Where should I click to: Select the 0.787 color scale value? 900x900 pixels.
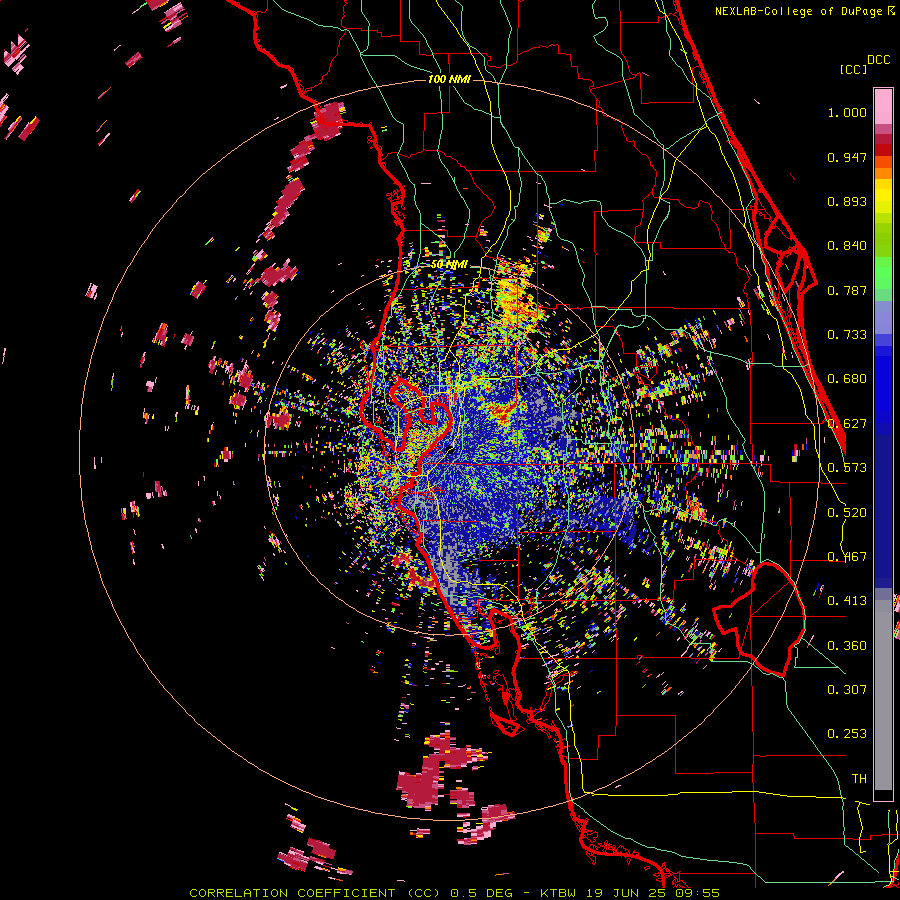pos(847,290)
